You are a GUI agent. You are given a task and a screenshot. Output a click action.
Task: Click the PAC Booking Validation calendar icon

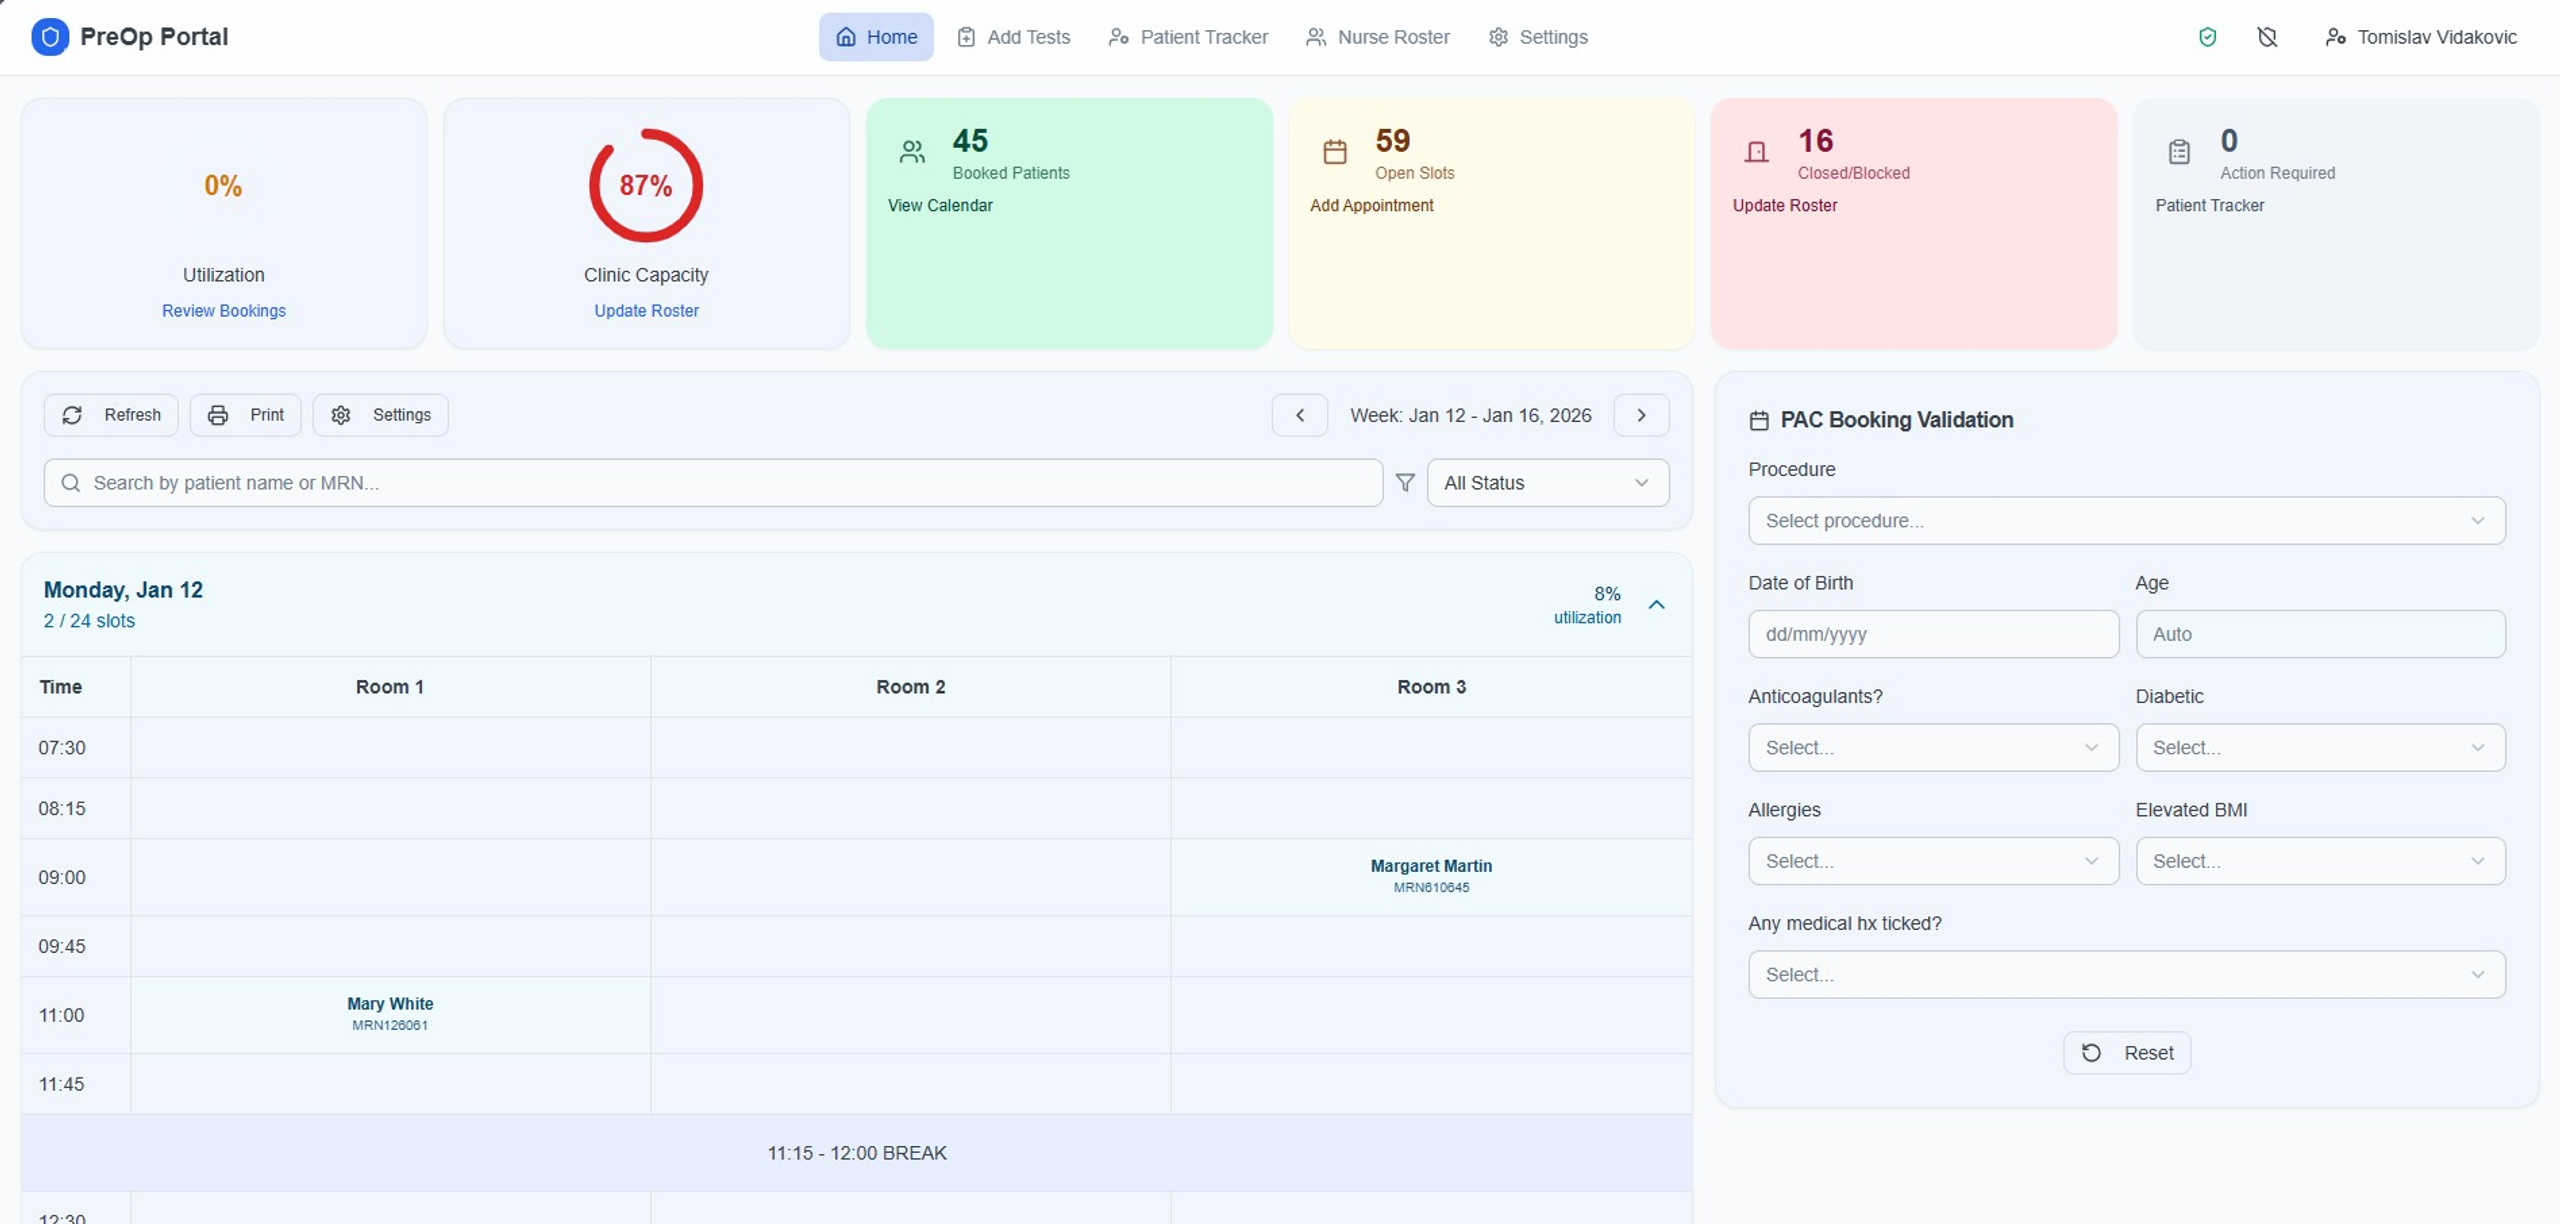(1759, 421)
